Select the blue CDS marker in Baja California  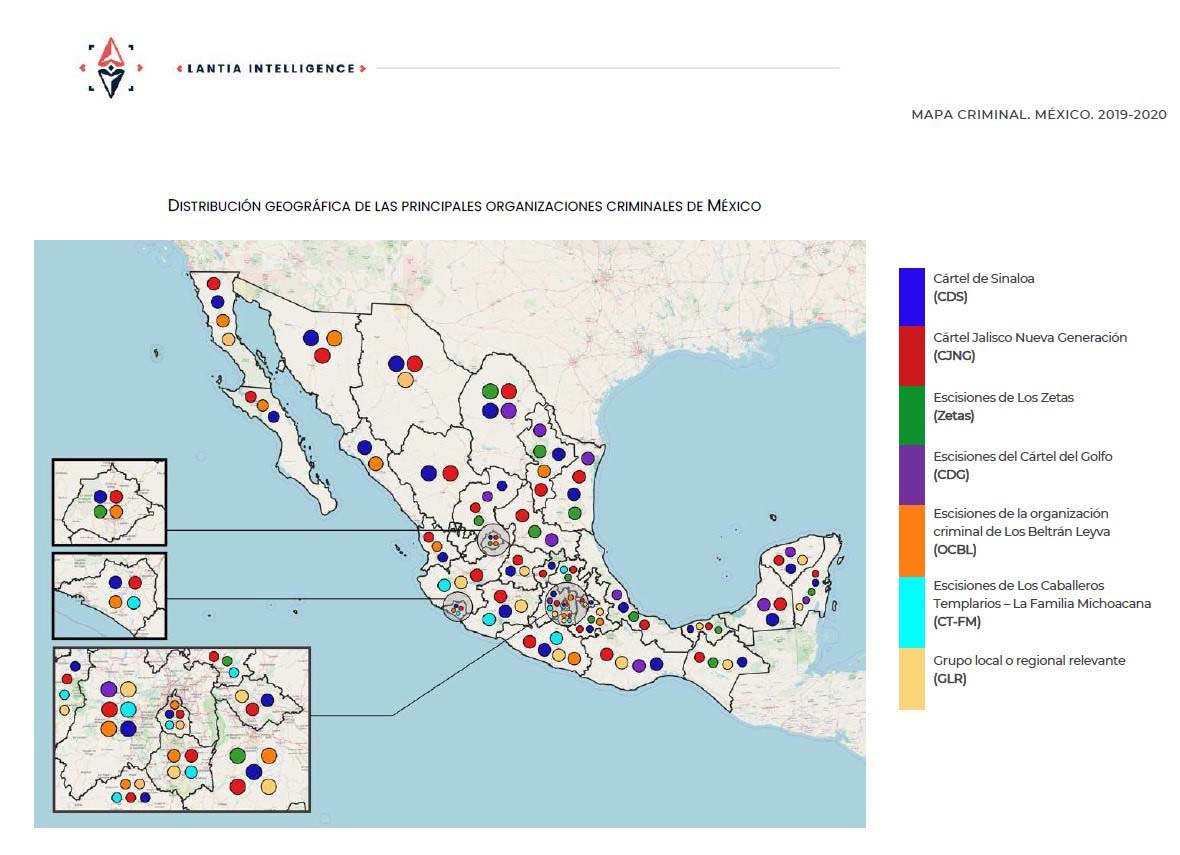216,301
